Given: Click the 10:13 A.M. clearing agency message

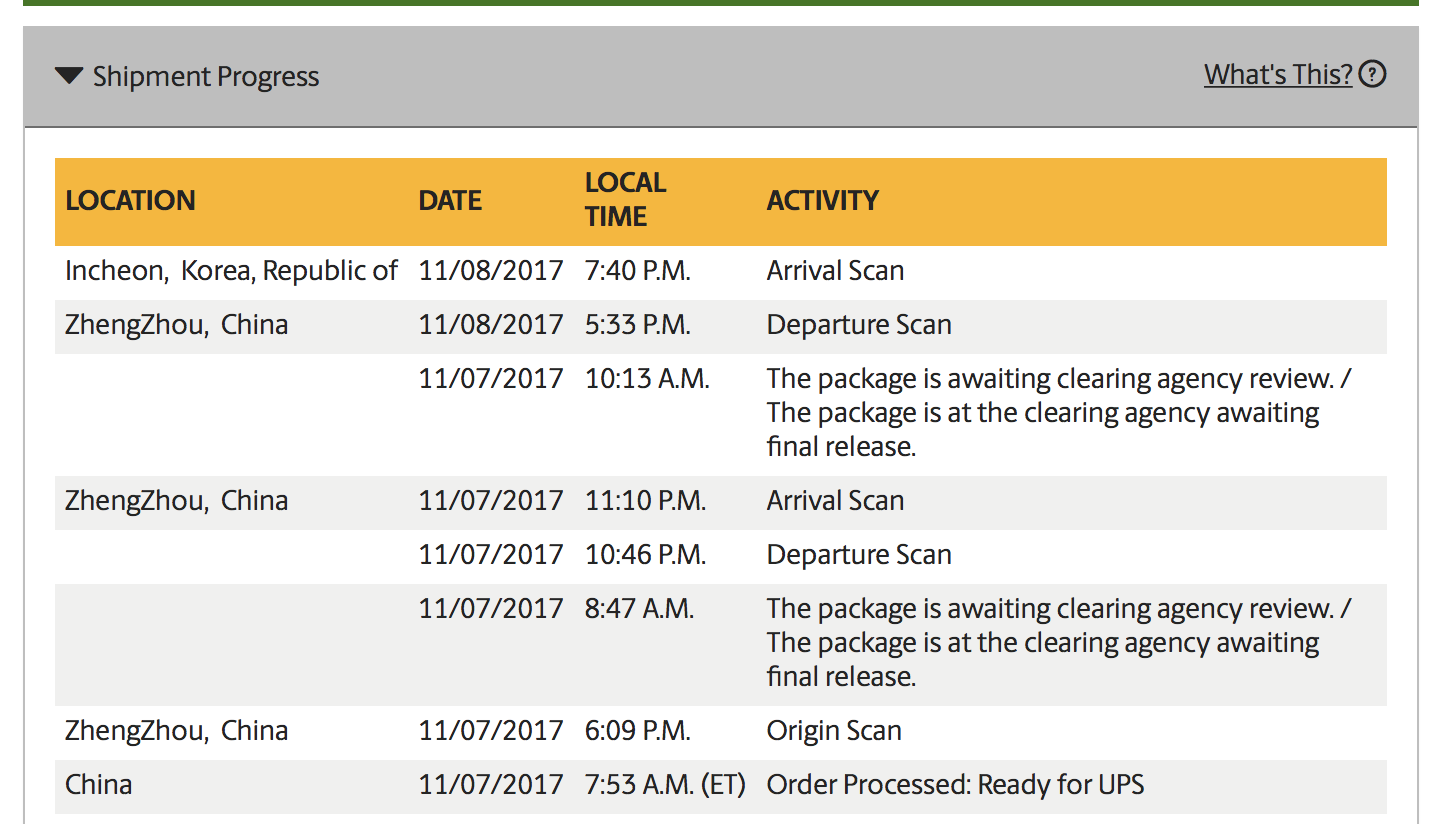Looking at the screenshot, I should coord(1058,413).
